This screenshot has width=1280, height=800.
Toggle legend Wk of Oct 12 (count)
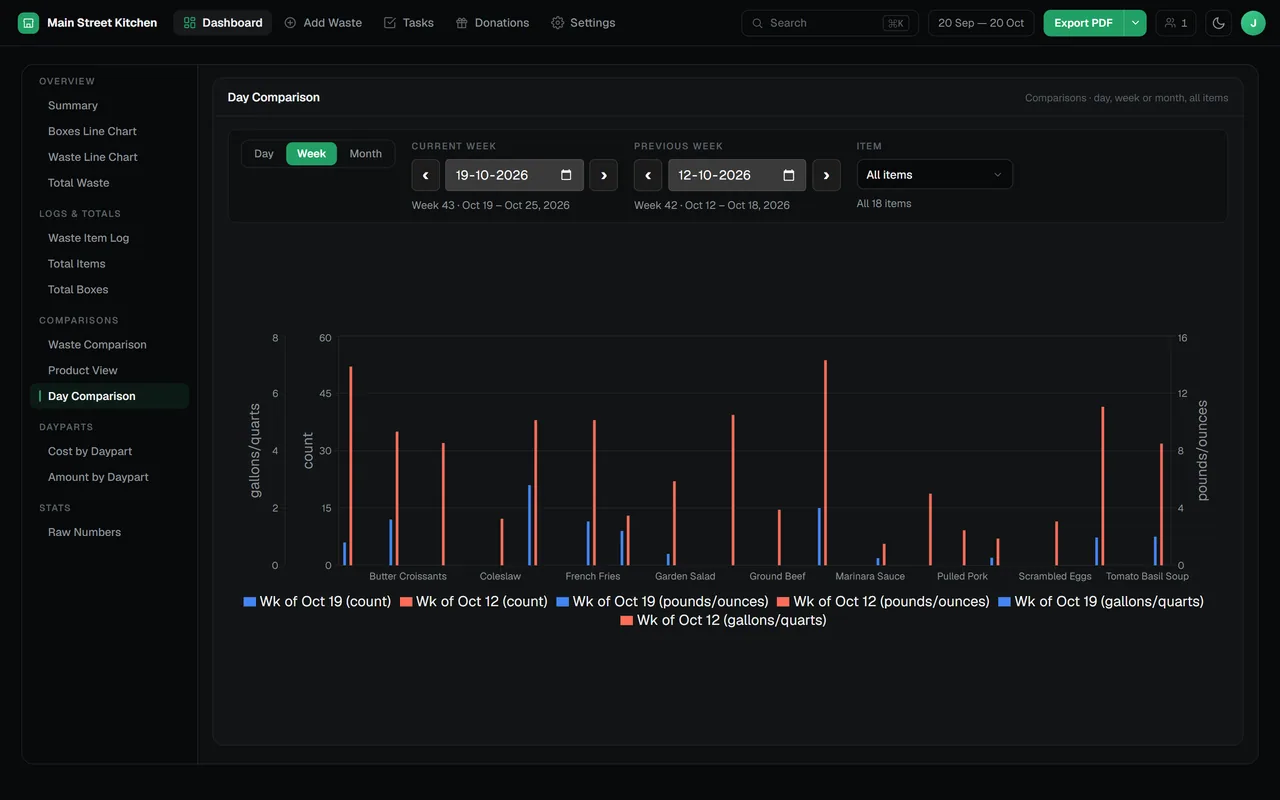coord(474,602)
